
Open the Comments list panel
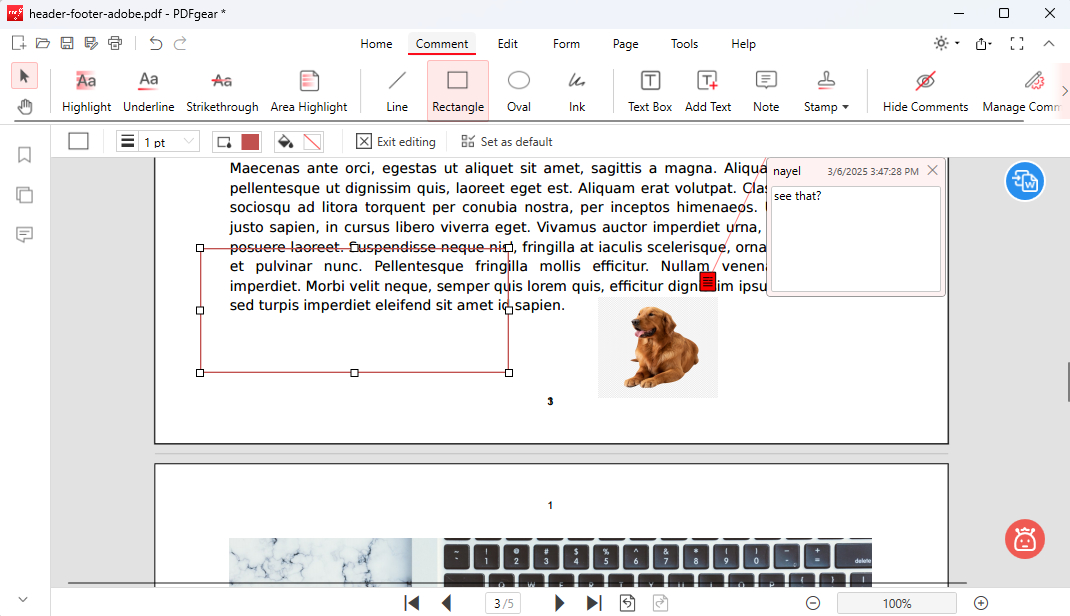[24, 235]
